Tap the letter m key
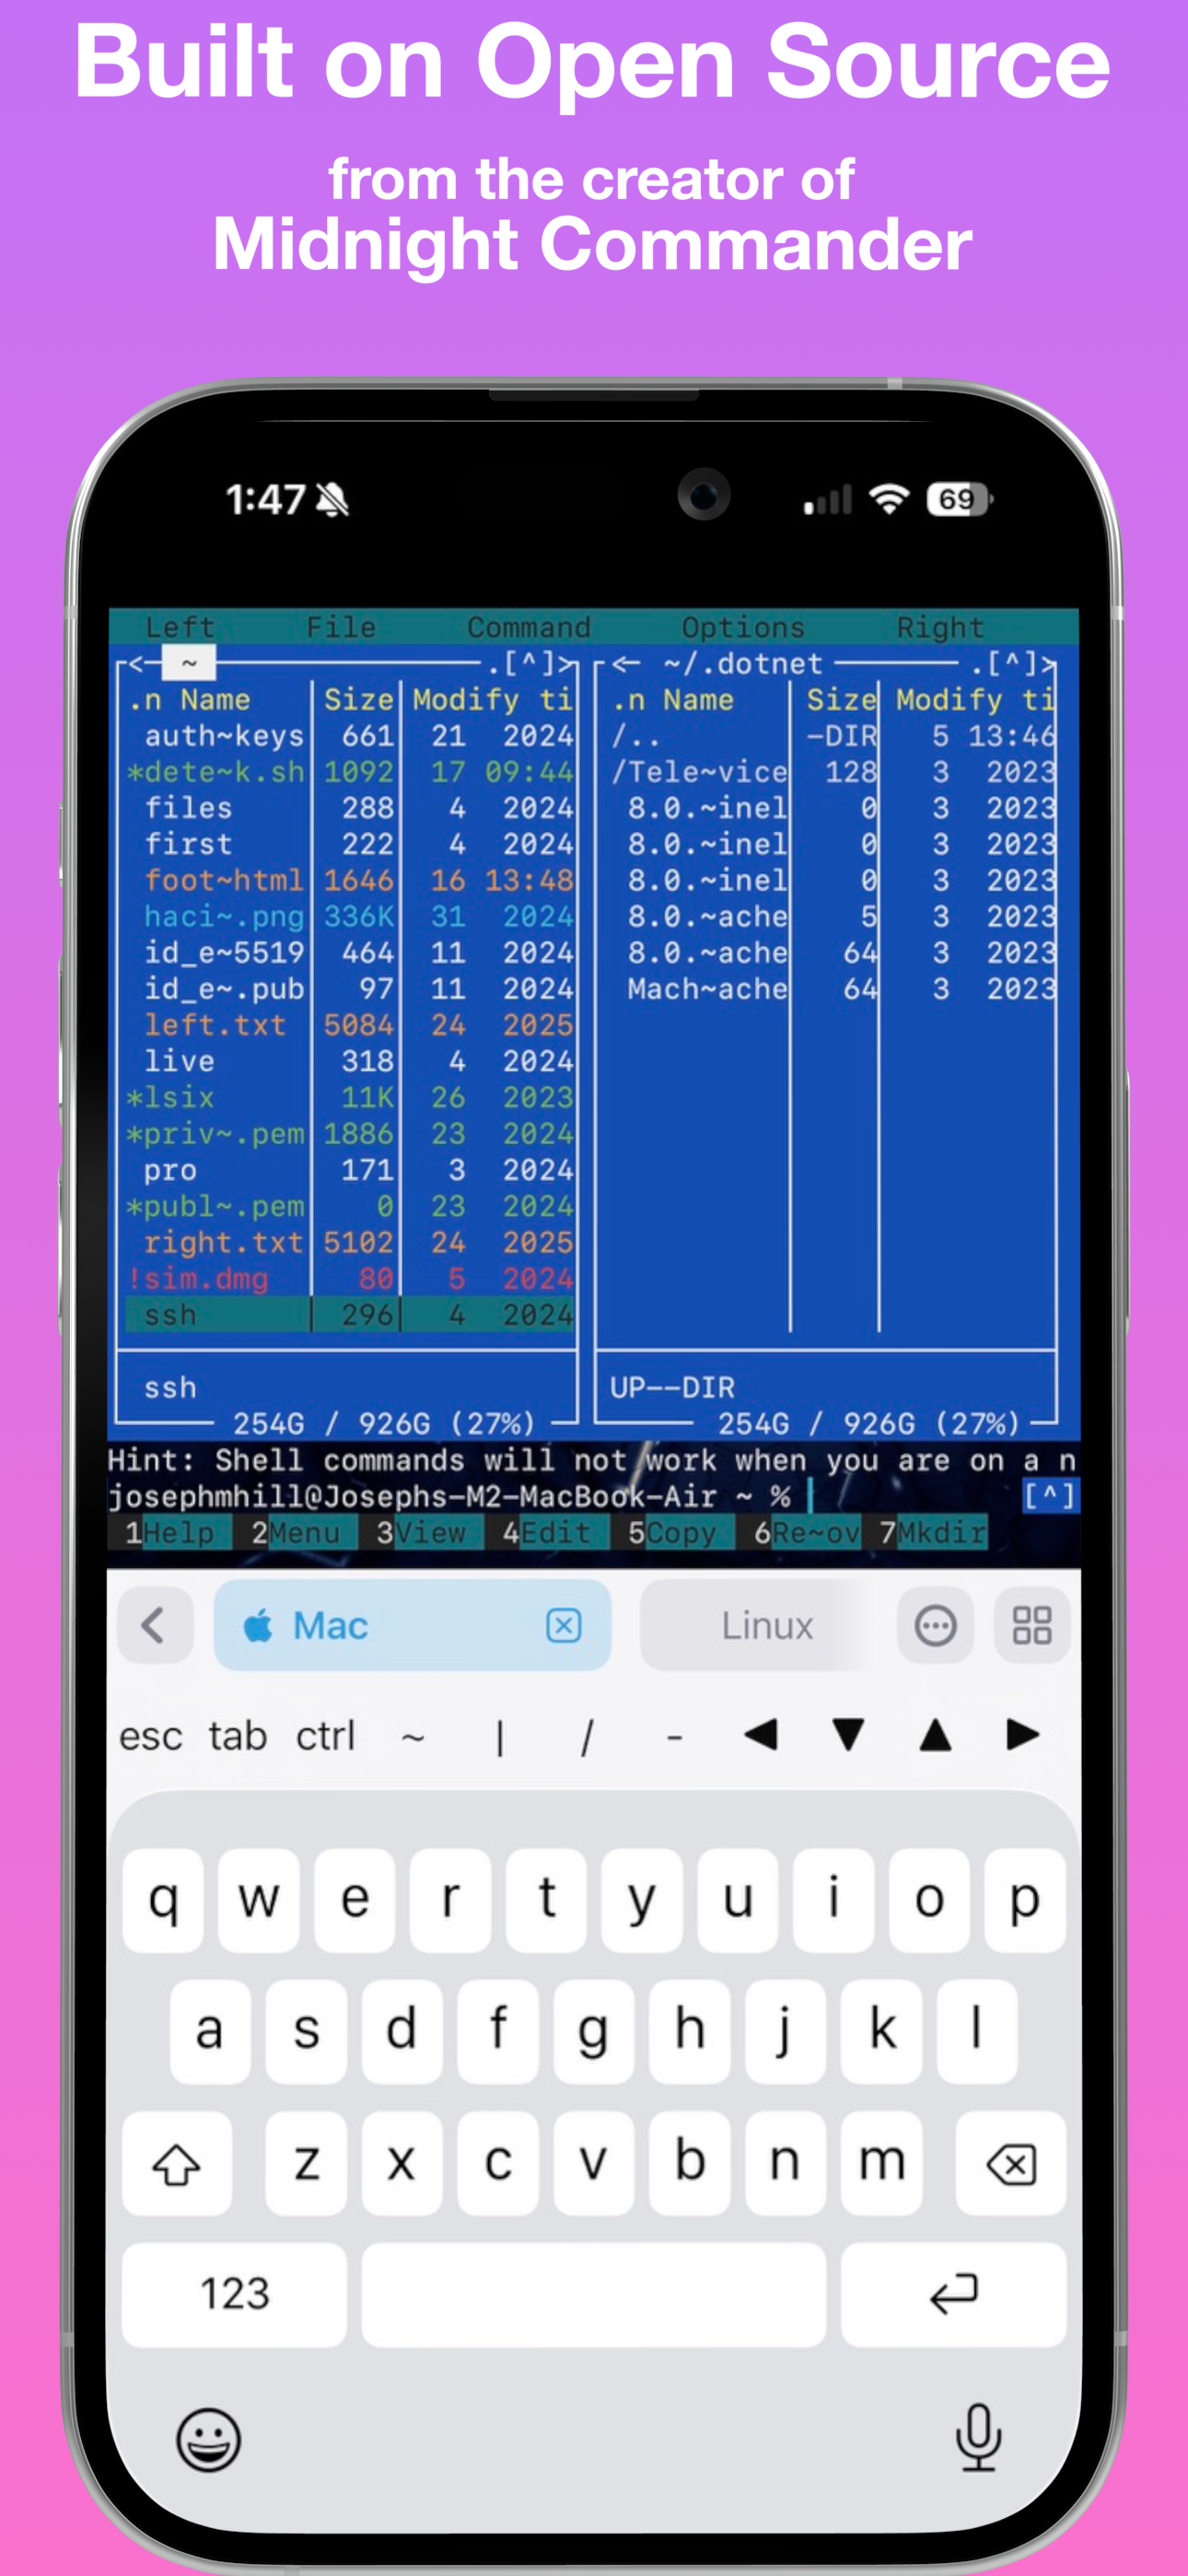 pos(881,2164)
